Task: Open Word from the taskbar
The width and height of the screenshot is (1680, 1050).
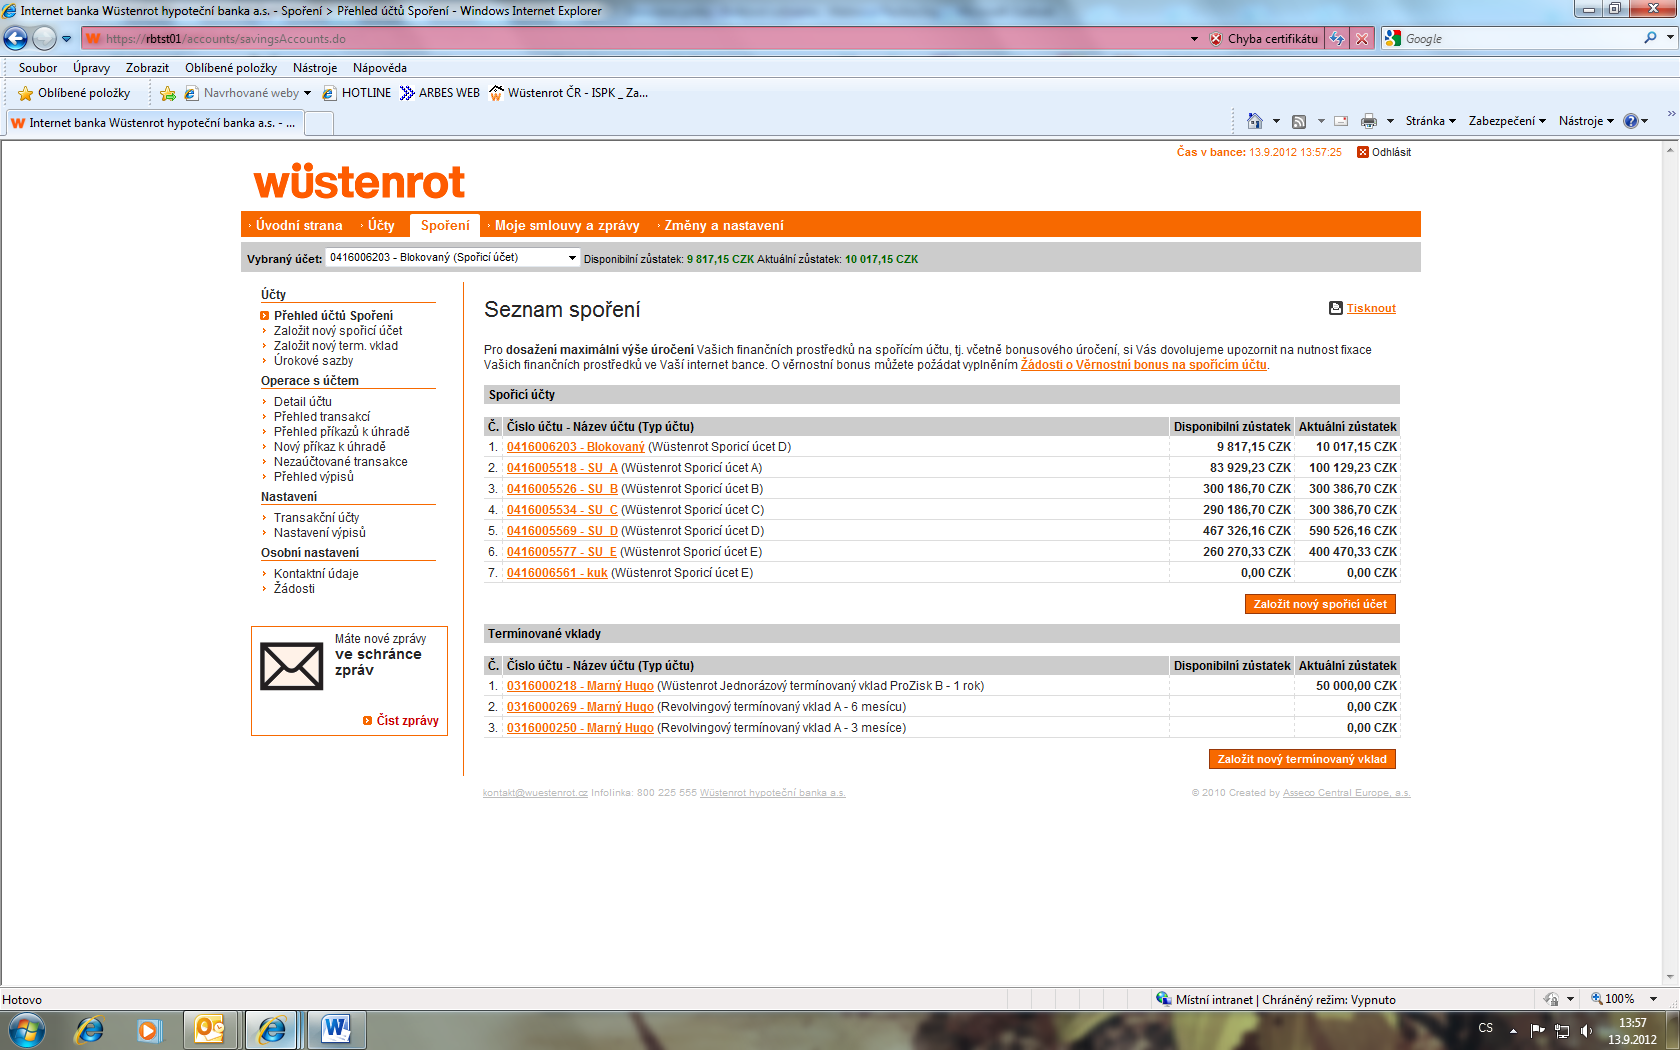Action: [x=336, y=1029]
